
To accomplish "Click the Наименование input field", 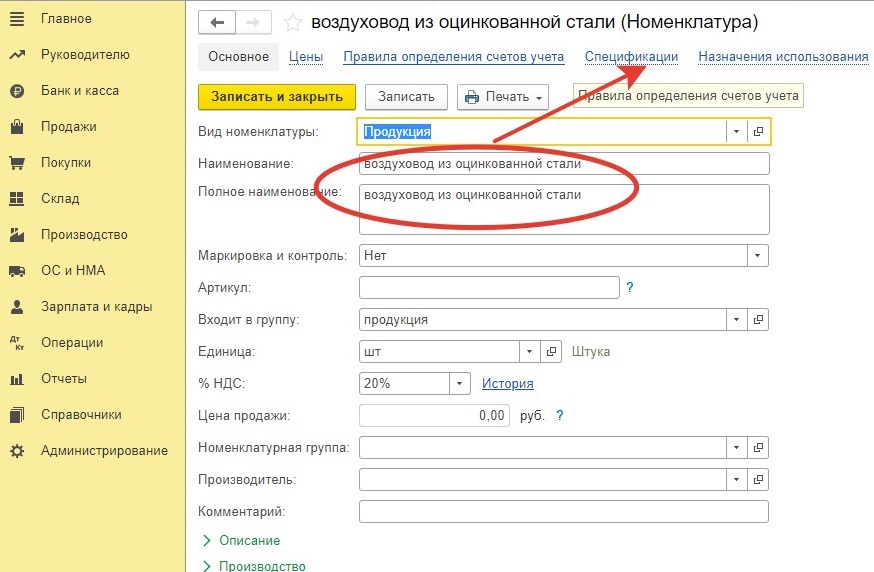I will pos(564,164).
